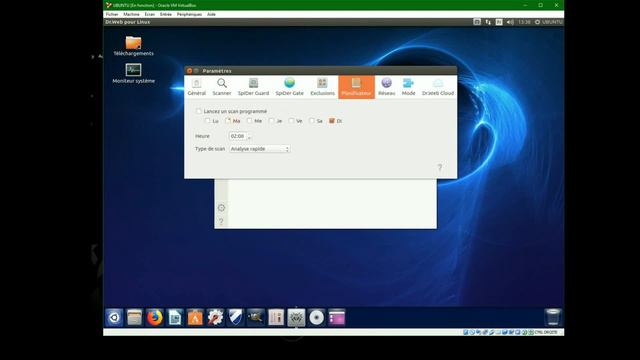Open the Dr.Web Cloud tab
Image resolution: width=640 pixels, height=360 pixels.
[x=438, y=87]
